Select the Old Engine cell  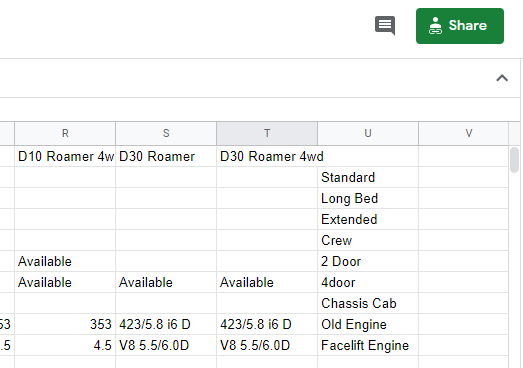click(x=368, y=324)
